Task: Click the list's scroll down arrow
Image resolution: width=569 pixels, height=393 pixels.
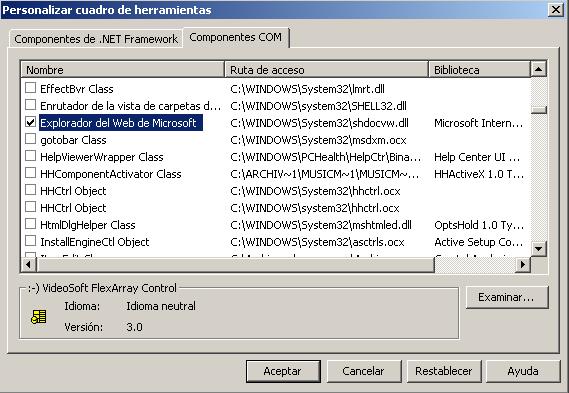Action: (538, 249)
